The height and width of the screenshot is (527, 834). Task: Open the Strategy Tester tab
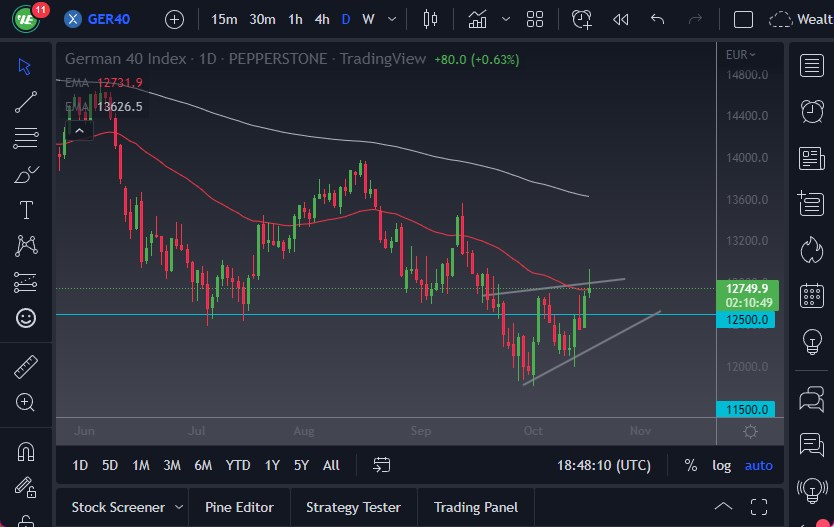[353, 507]
